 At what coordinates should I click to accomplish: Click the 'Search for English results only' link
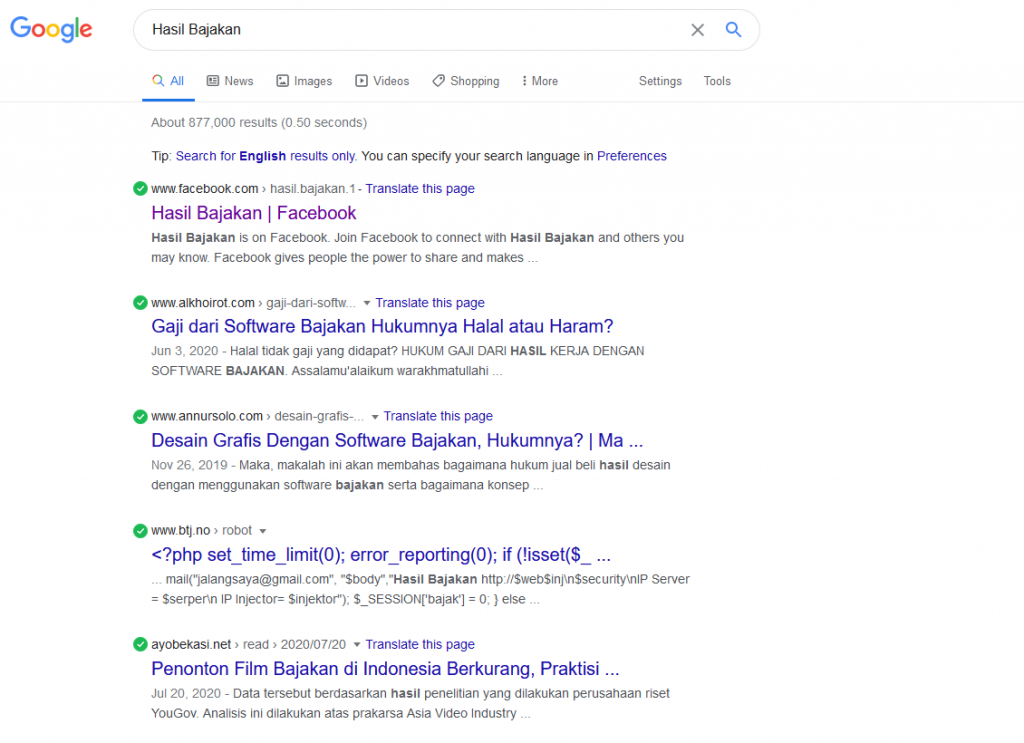coord(266,156)
